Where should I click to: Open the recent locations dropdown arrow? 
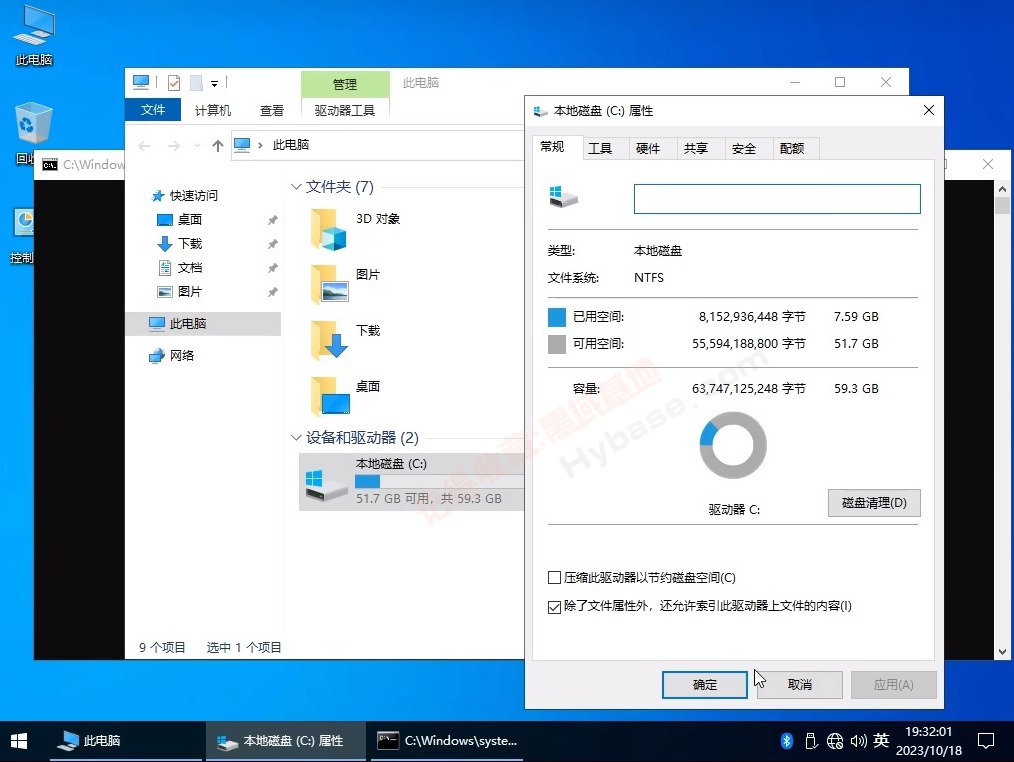pos(197,146)
